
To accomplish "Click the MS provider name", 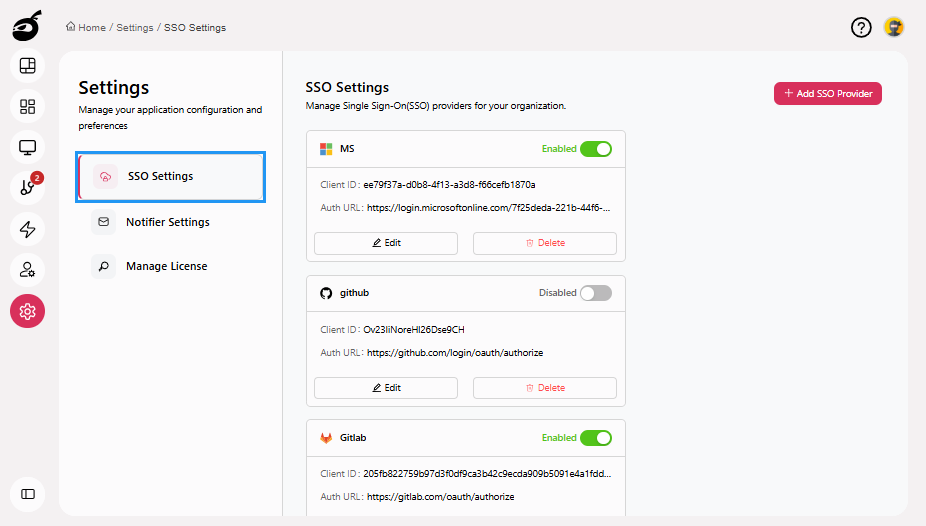I will (x=347, y=149).
